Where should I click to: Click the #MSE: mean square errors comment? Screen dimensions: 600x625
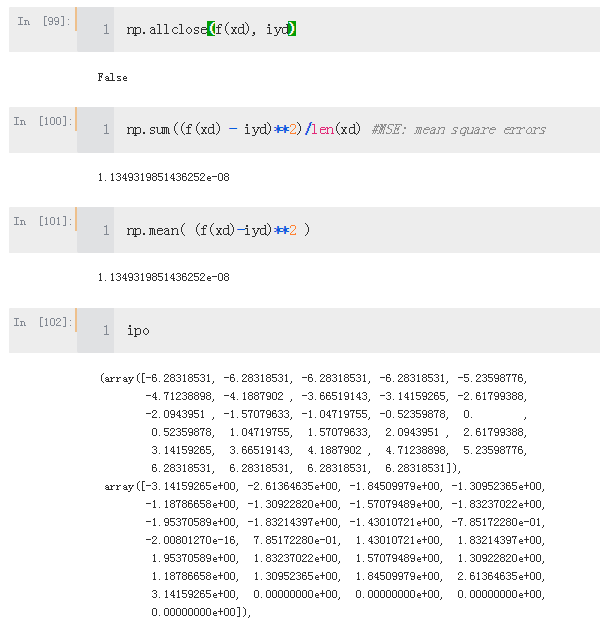458,130
